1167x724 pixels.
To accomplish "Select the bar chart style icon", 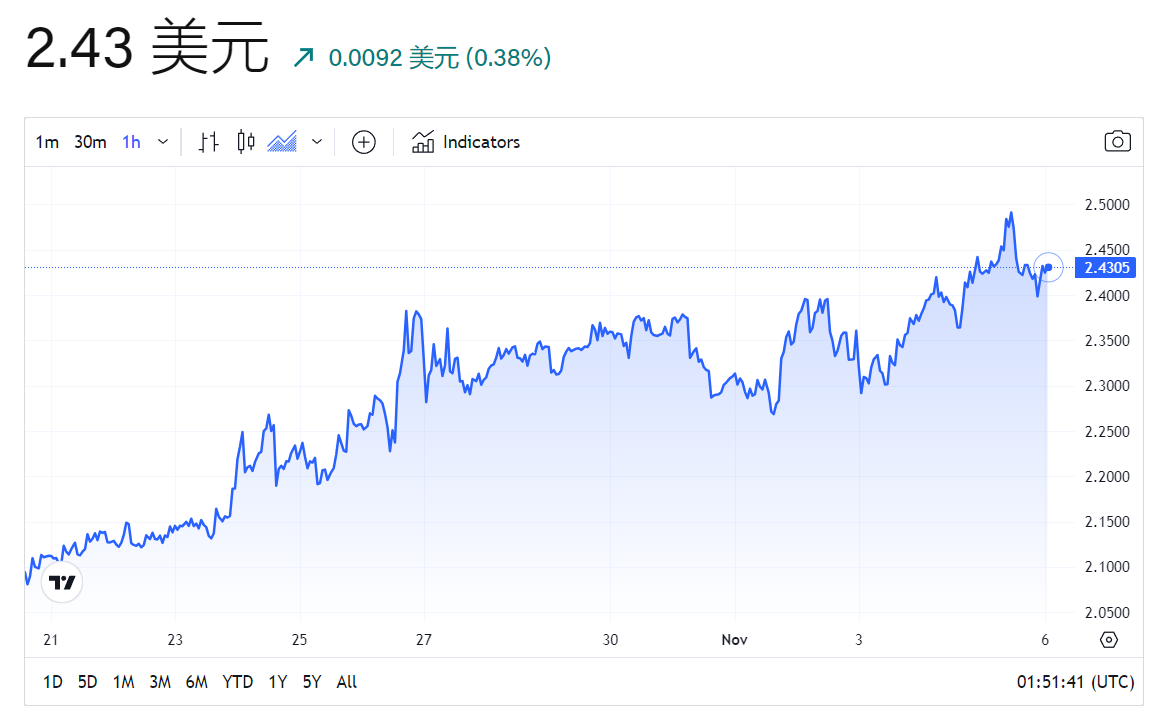I will [x=208, y=142].
